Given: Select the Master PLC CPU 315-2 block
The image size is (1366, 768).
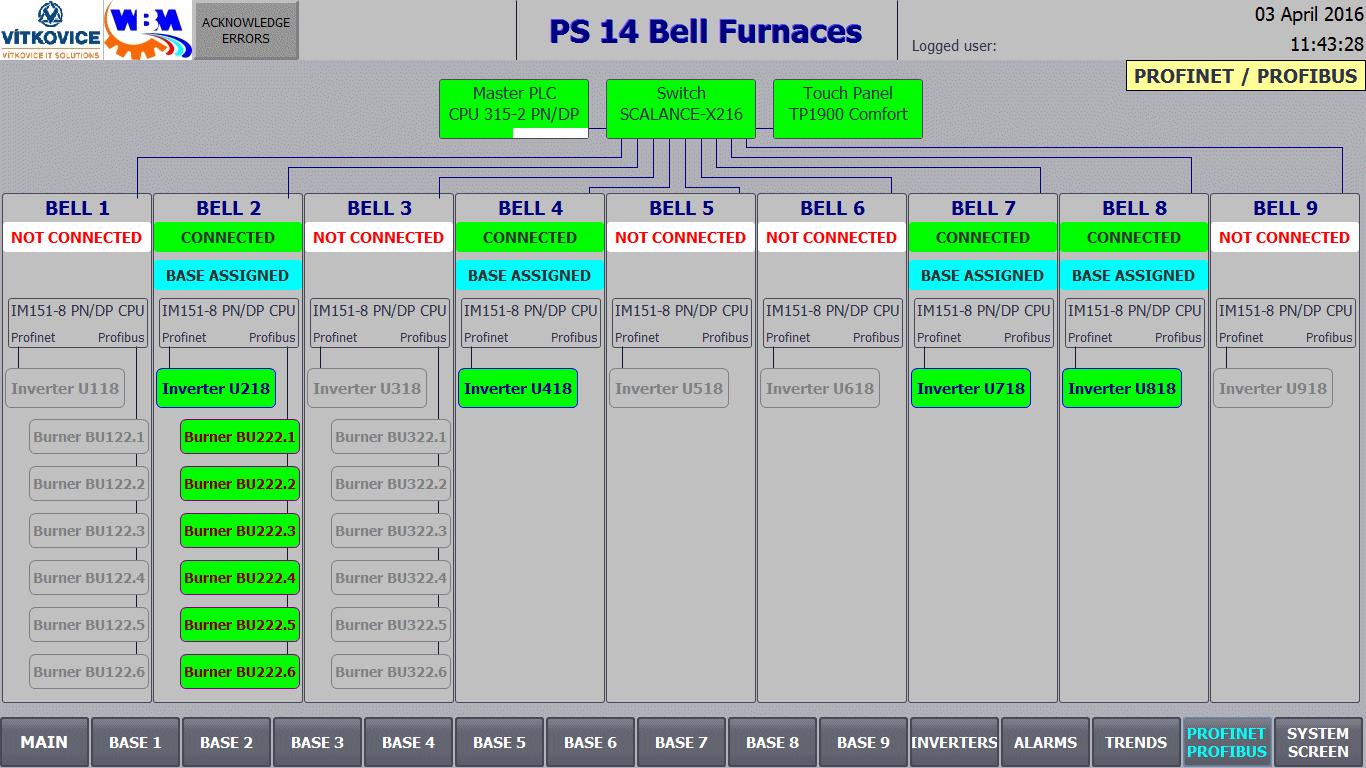Looking at the screenshot, I should [x=514, y=109].
